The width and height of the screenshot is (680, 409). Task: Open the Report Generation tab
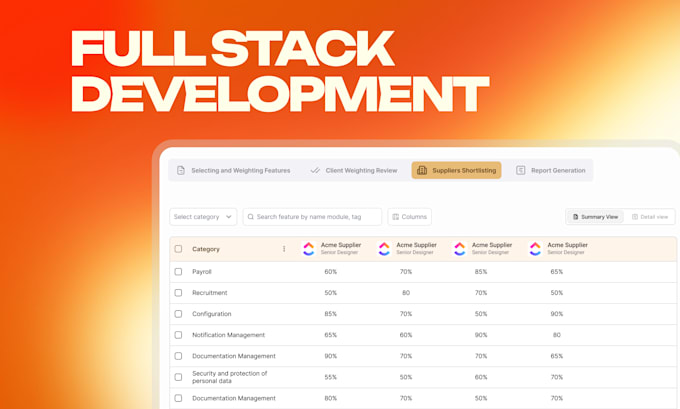551,170
